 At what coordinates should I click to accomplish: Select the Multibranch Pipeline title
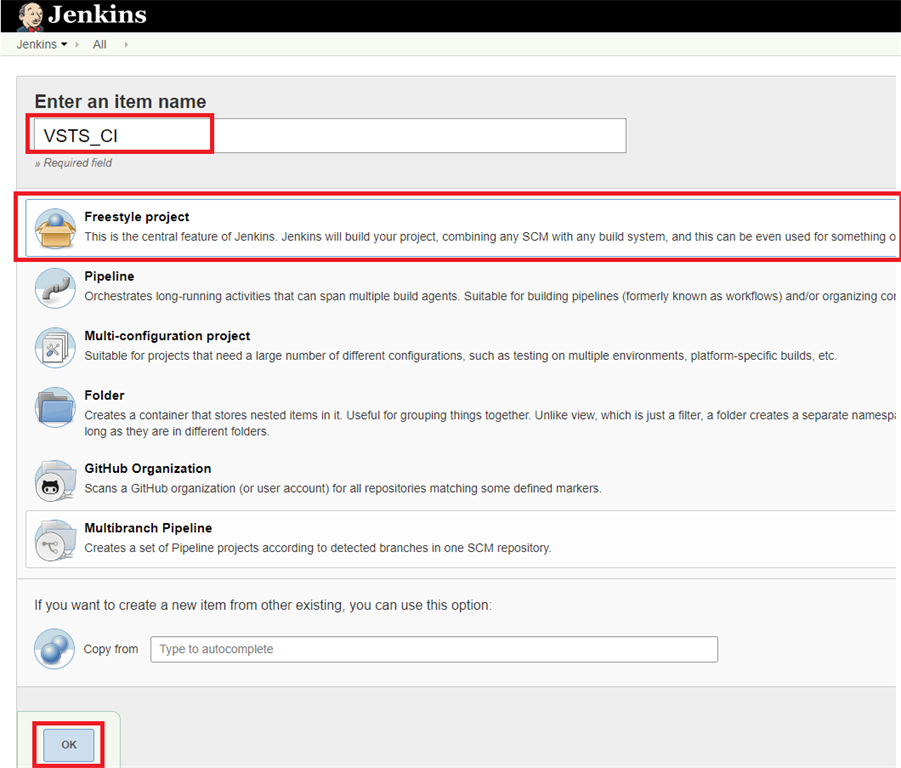click(x=148, y=528)
